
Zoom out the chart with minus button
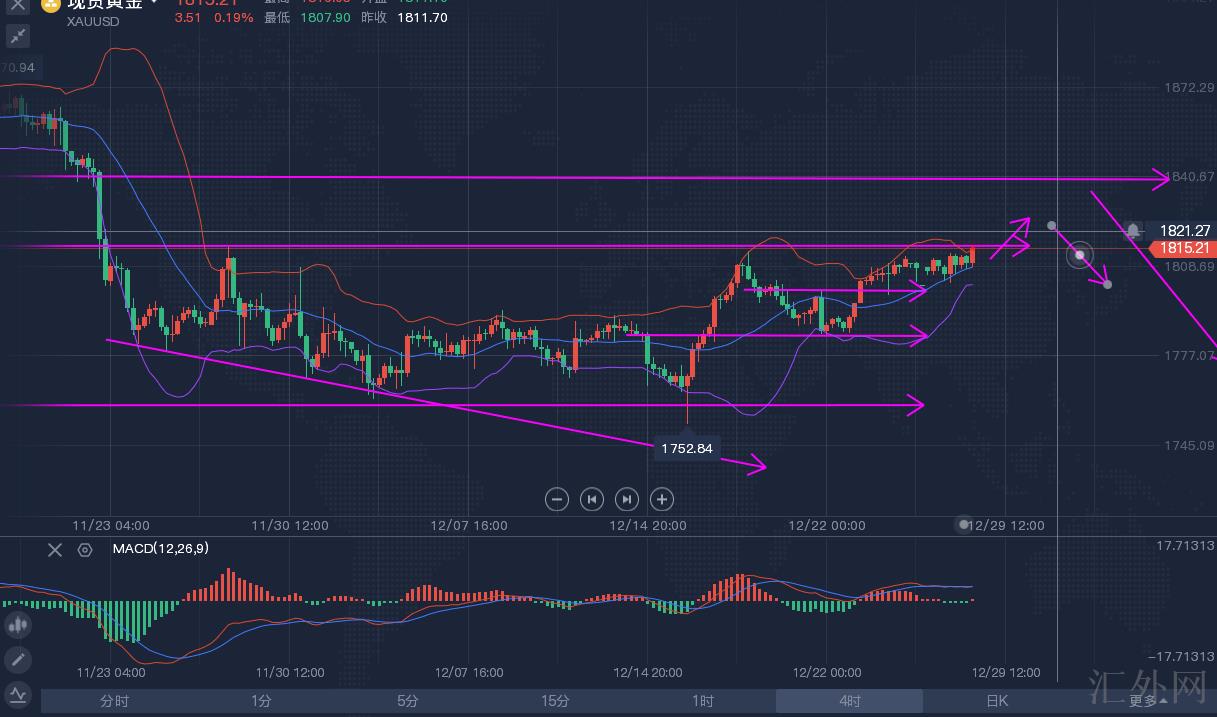[x=557, y=499]
